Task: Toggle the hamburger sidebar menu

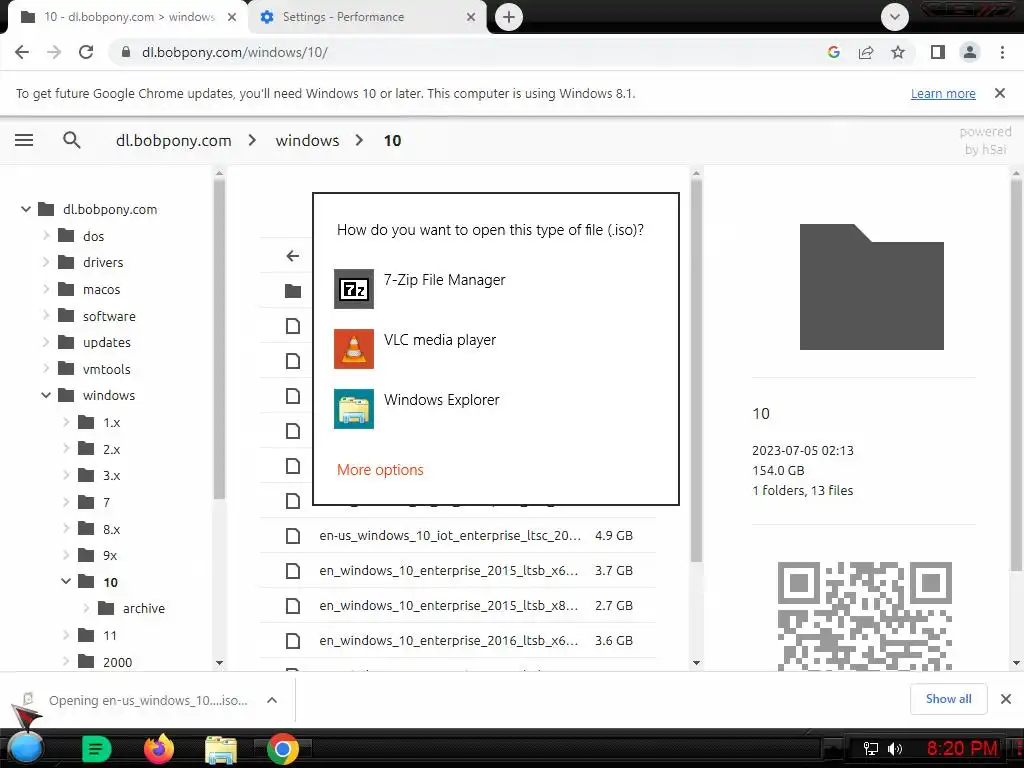Action: 24,140
